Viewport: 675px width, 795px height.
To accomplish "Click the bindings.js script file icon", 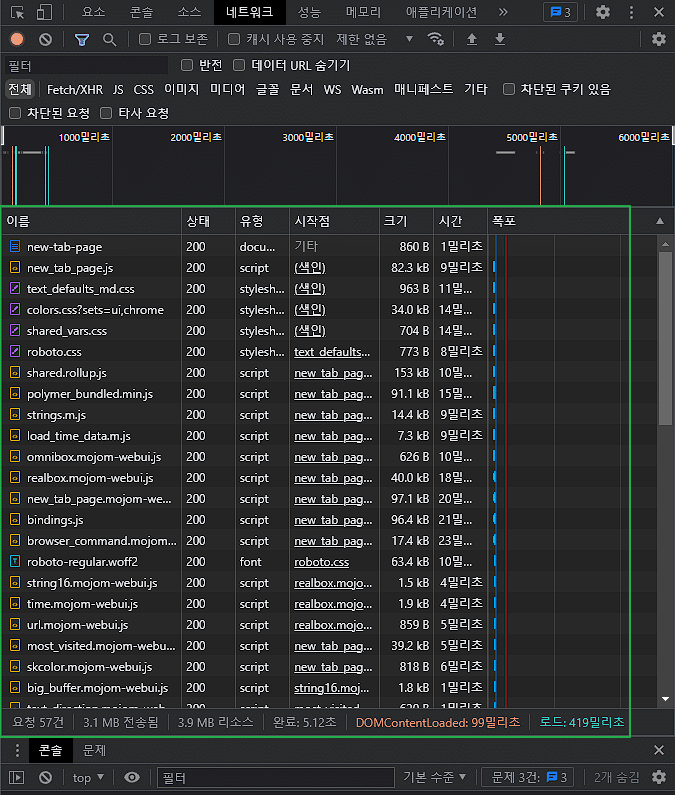I will click(x=15, y=519).
